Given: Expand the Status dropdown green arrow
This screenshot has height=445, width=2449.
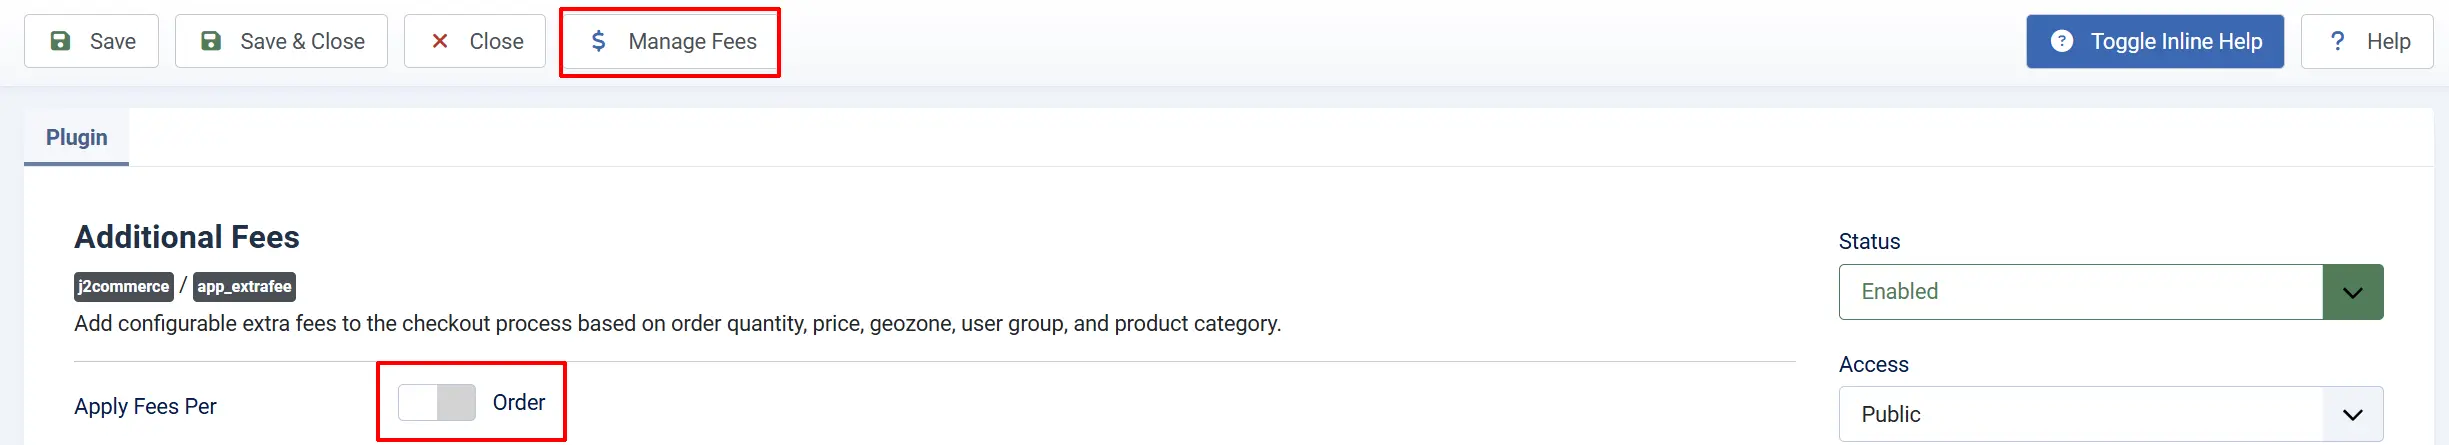Looking at the screenshot, I should (x=2353, y=292).
